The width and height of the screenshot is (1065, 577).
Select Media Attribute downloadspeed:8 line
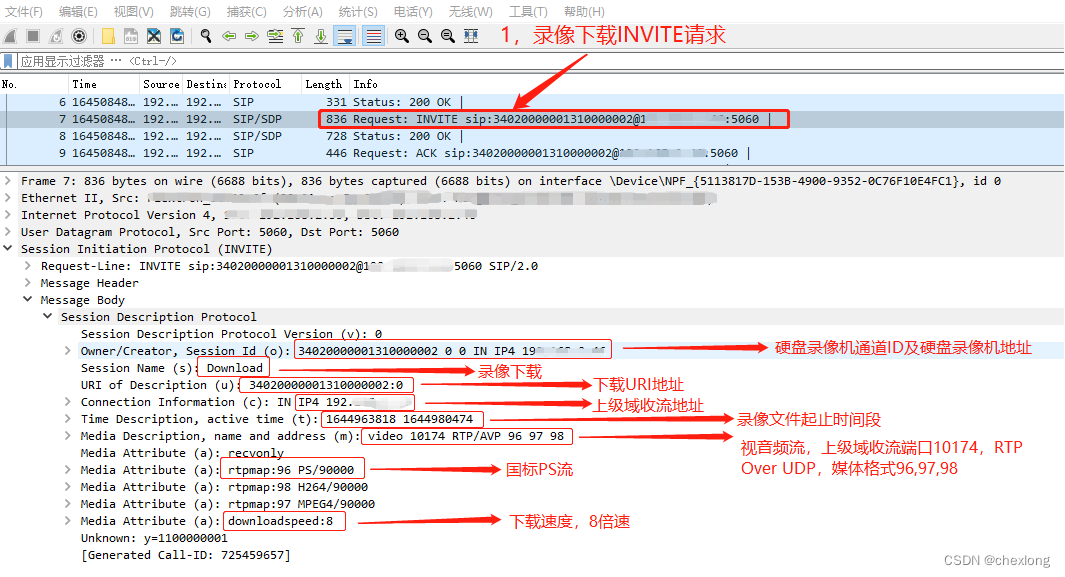[x=207, y=521]
